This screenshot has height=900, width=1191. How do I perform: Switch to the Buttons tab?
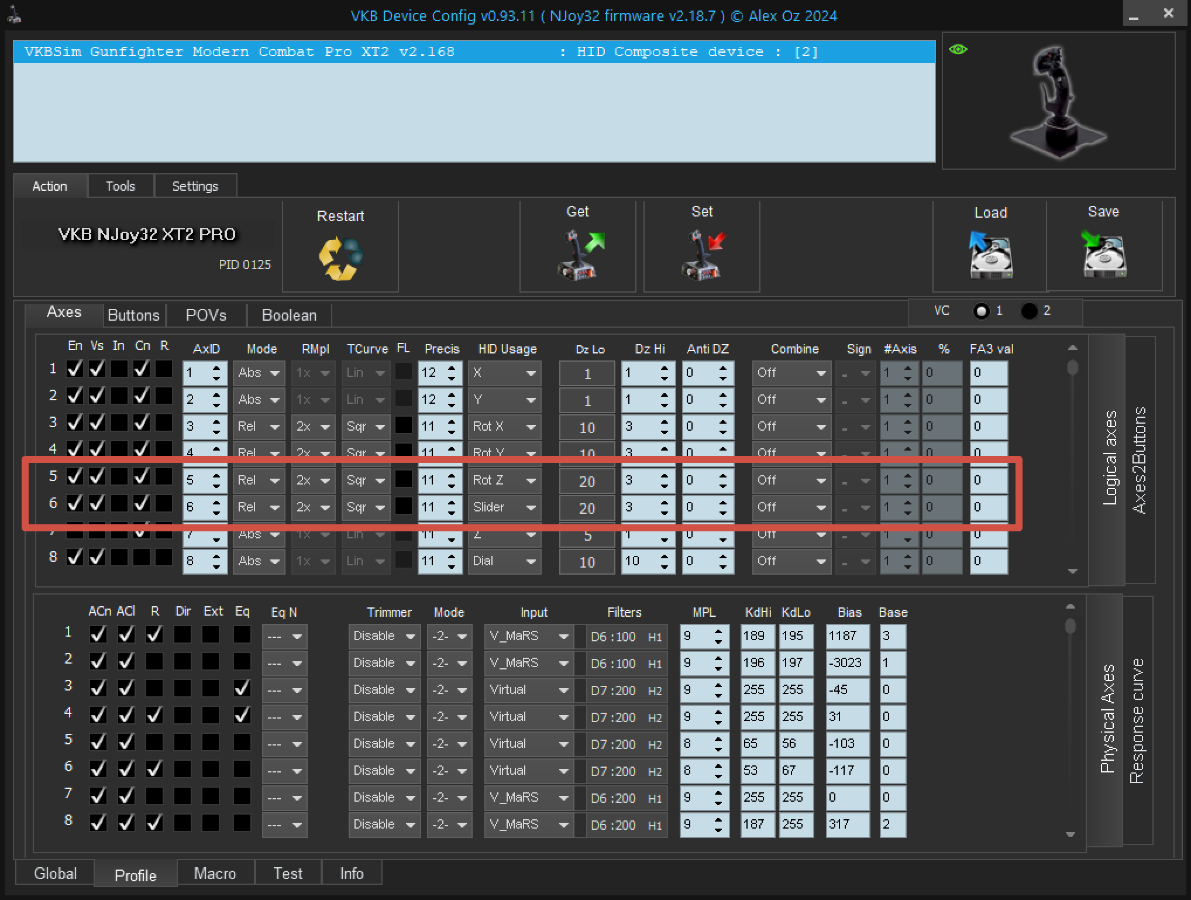click(x=134, y=315)
